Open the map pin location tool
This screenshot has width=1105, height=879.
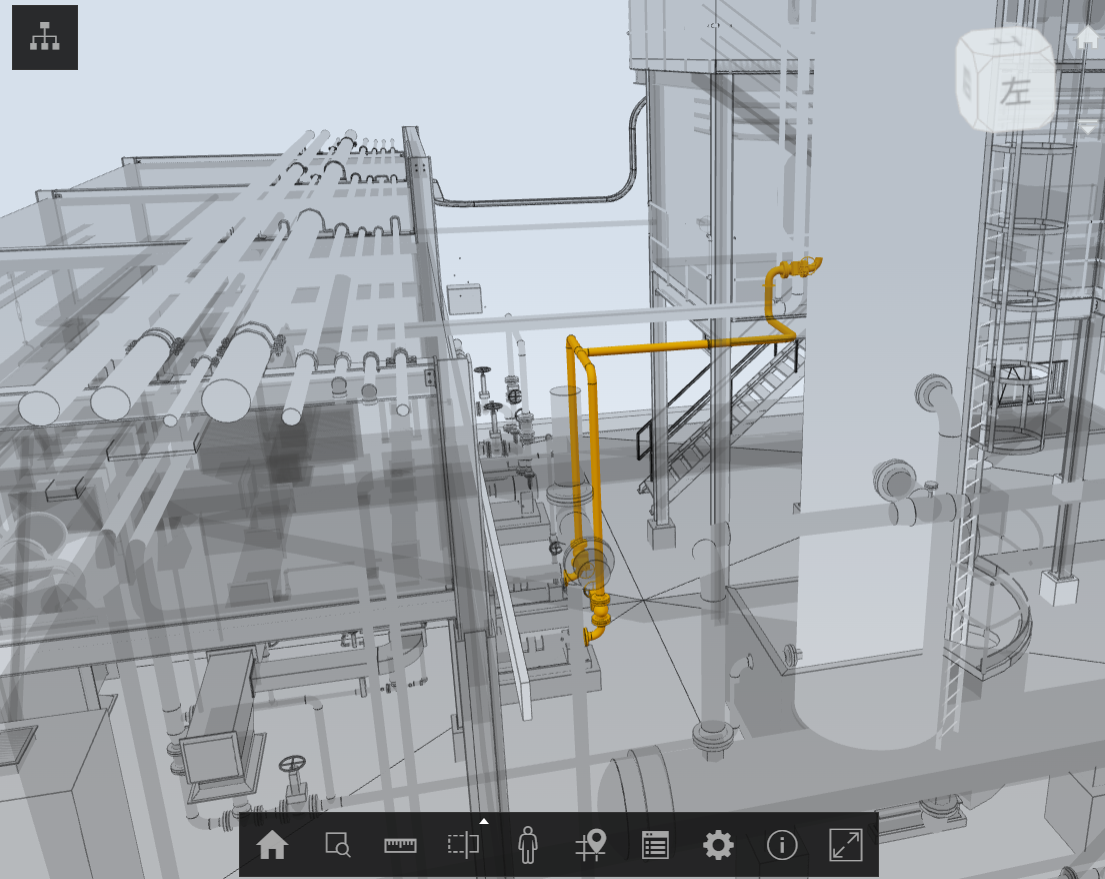pos(591,845)
